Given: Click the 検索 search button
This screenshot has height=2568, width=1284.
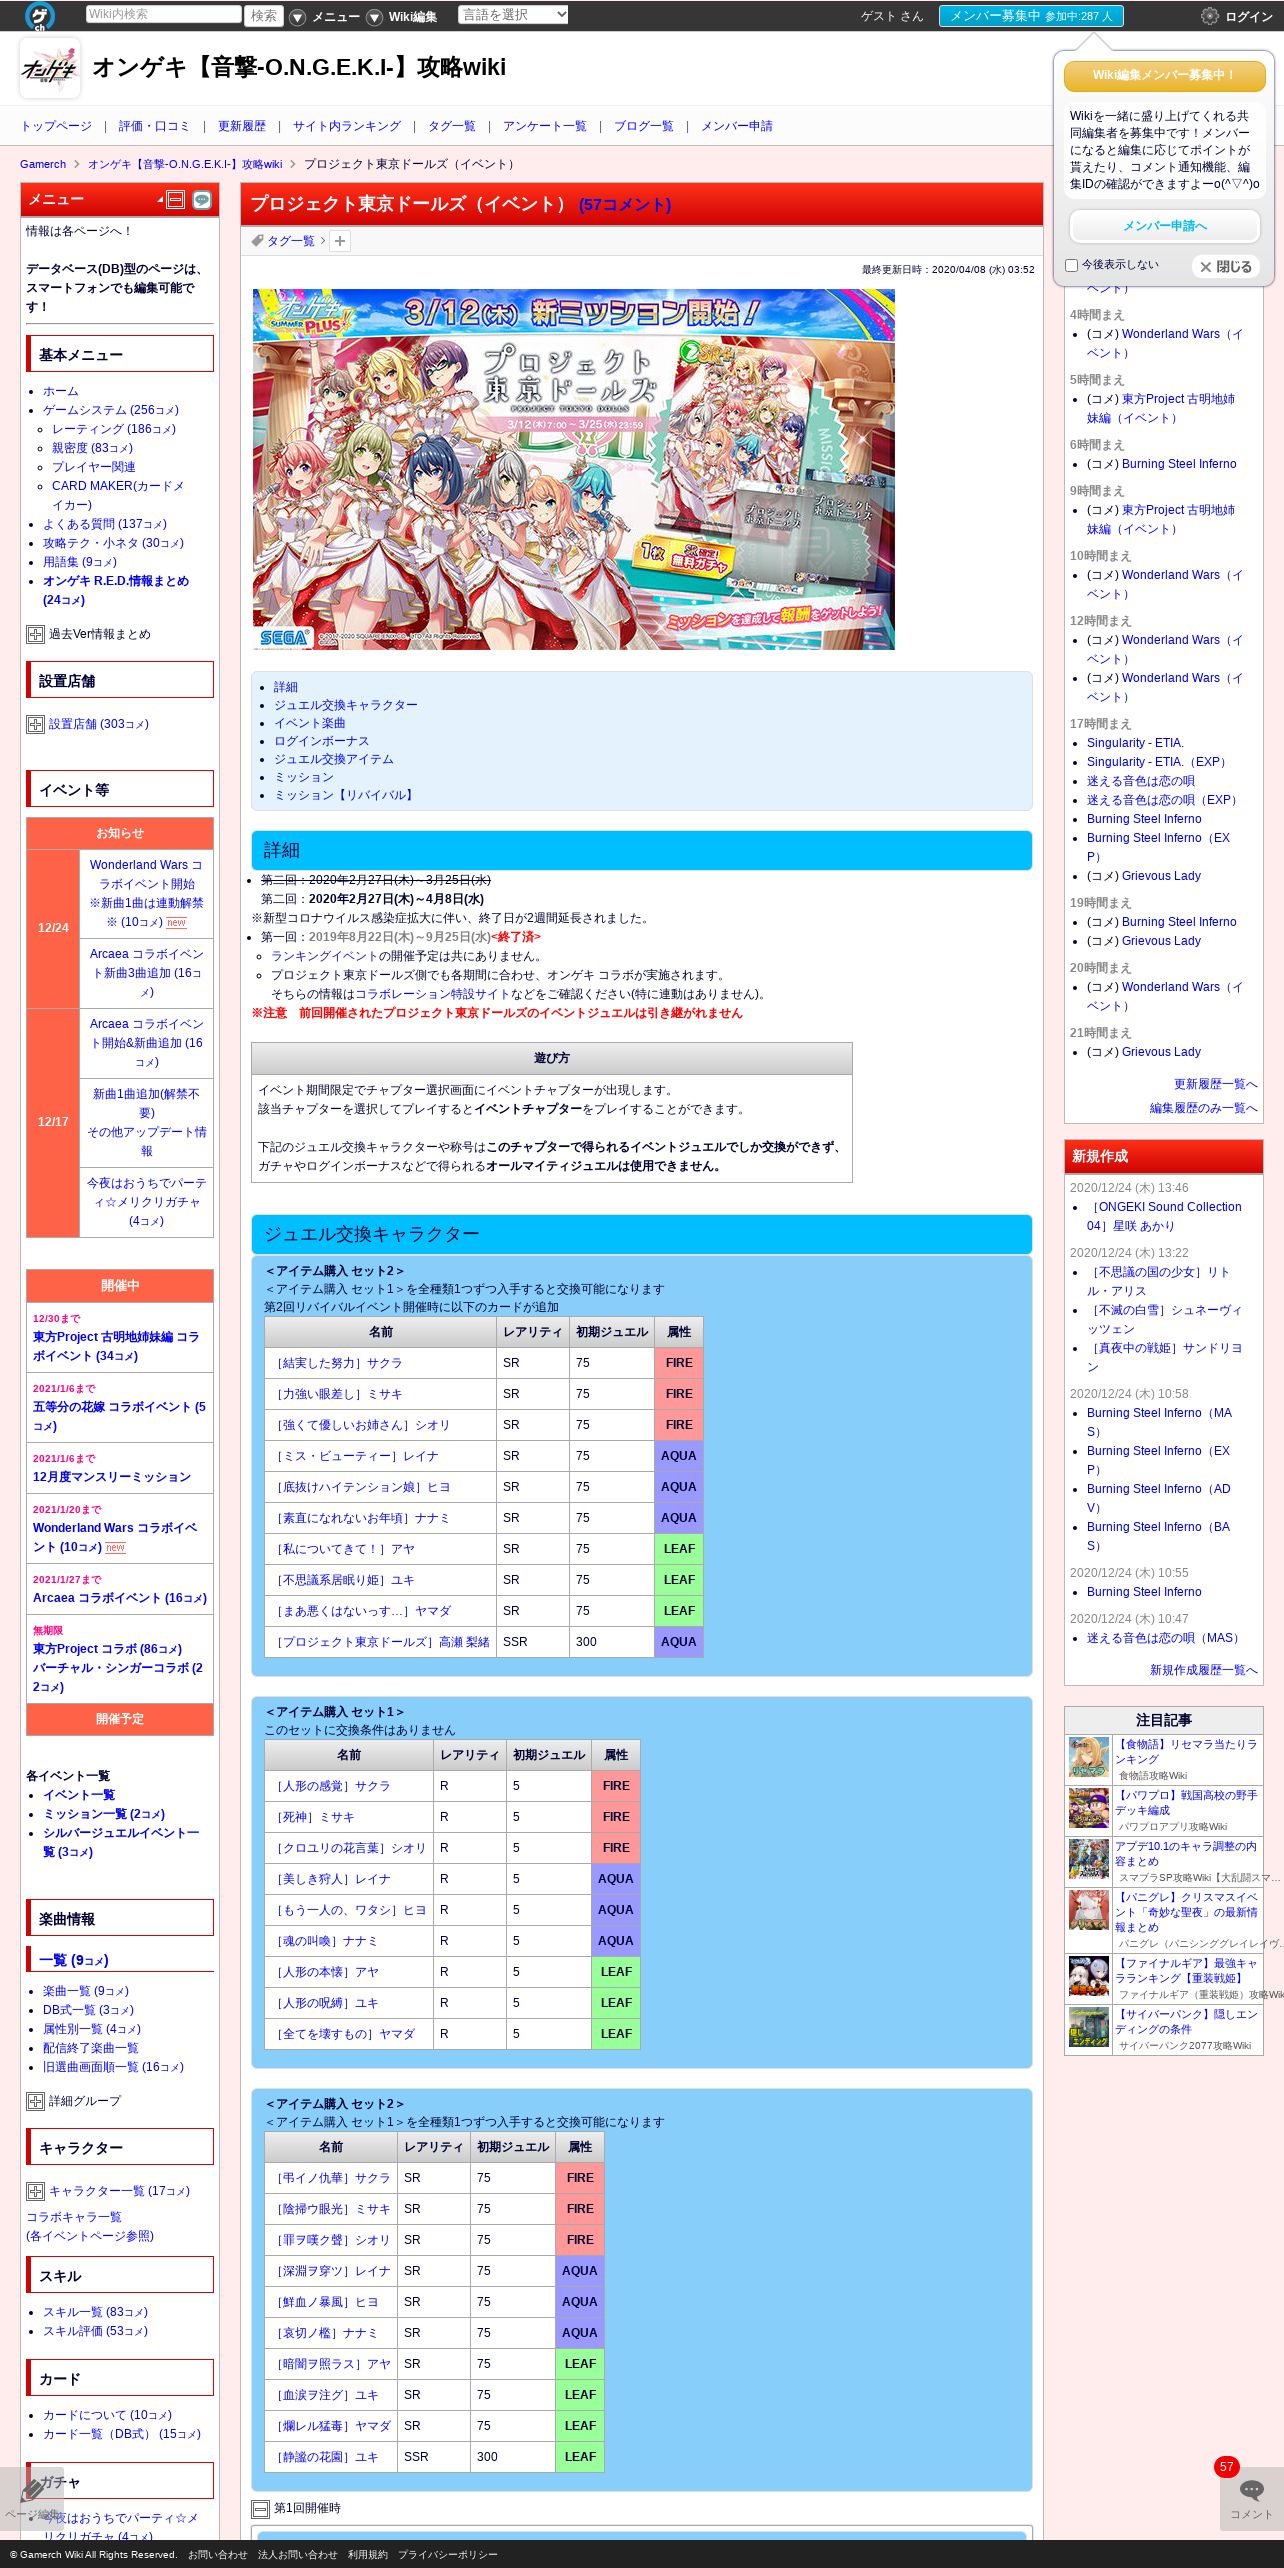Looking at the screenshot, I should point(264,15).
